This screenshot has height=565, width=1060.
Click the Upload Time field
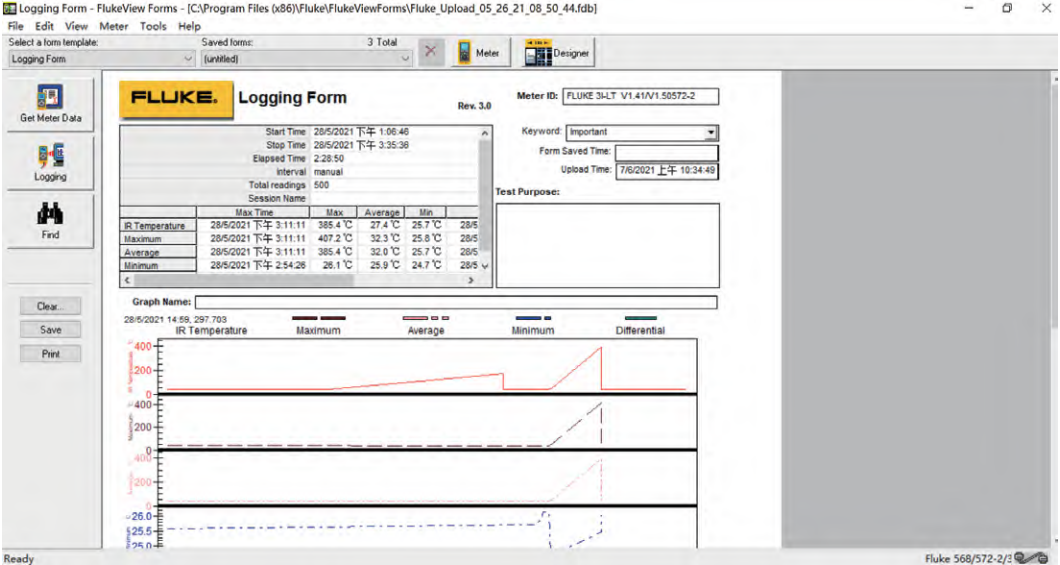(667, 170)
